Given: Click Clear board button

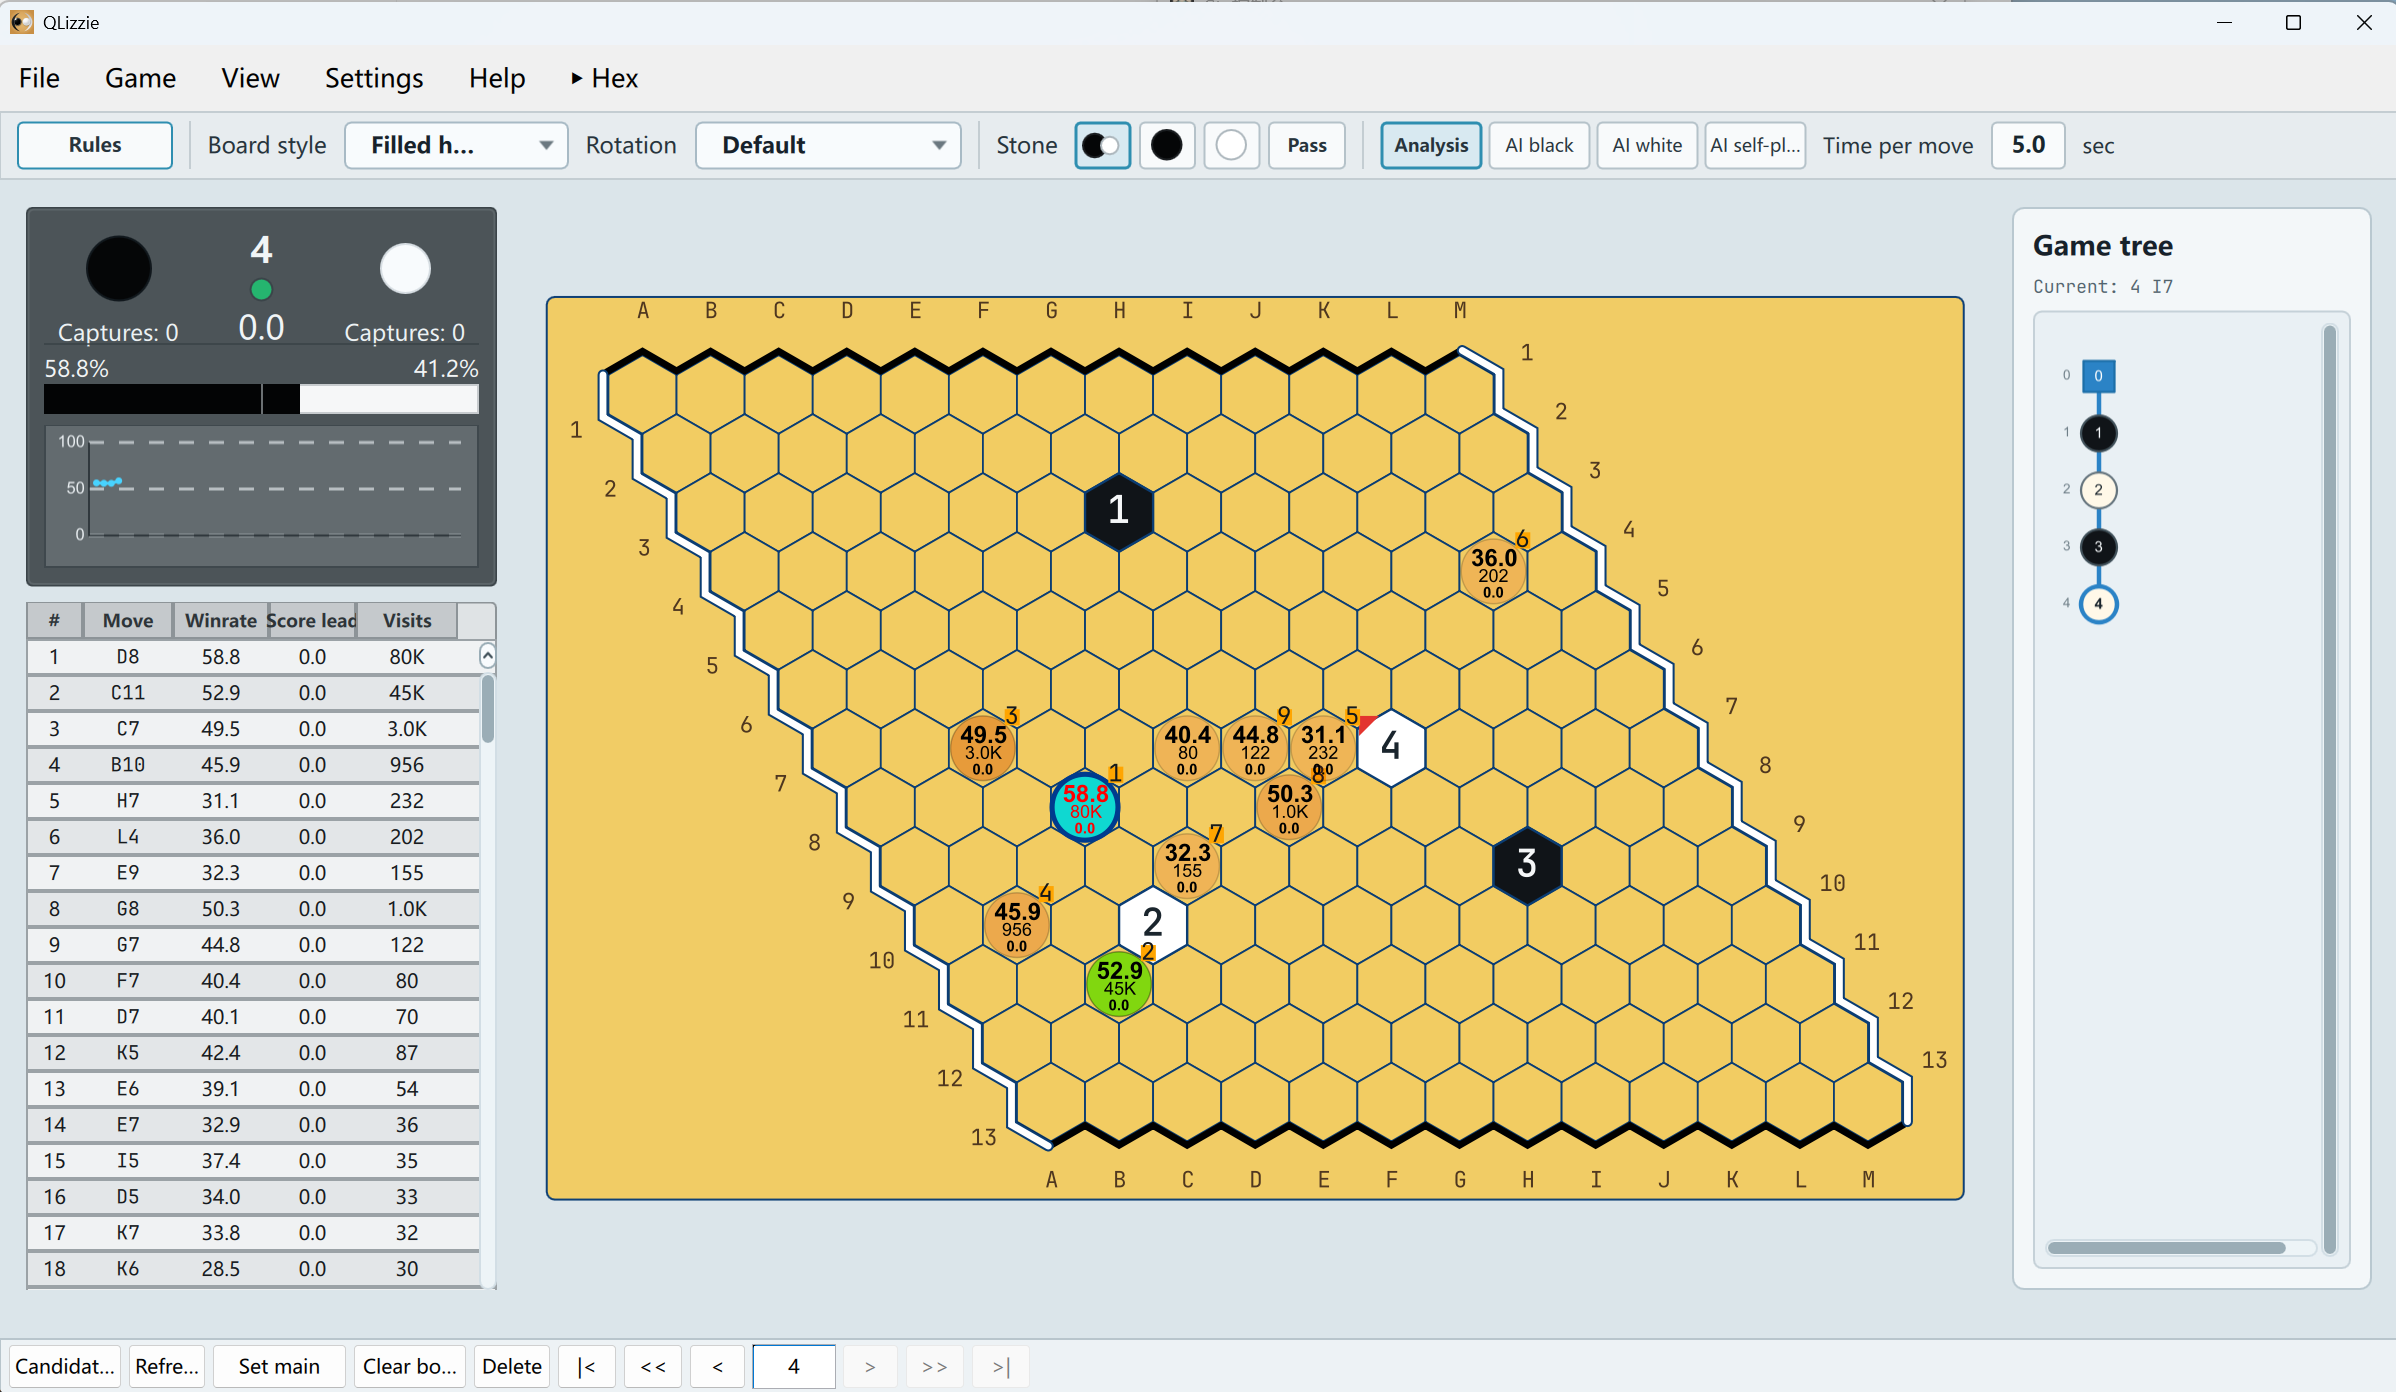Looking at the screenshot, I should [x=410, y=1366].
